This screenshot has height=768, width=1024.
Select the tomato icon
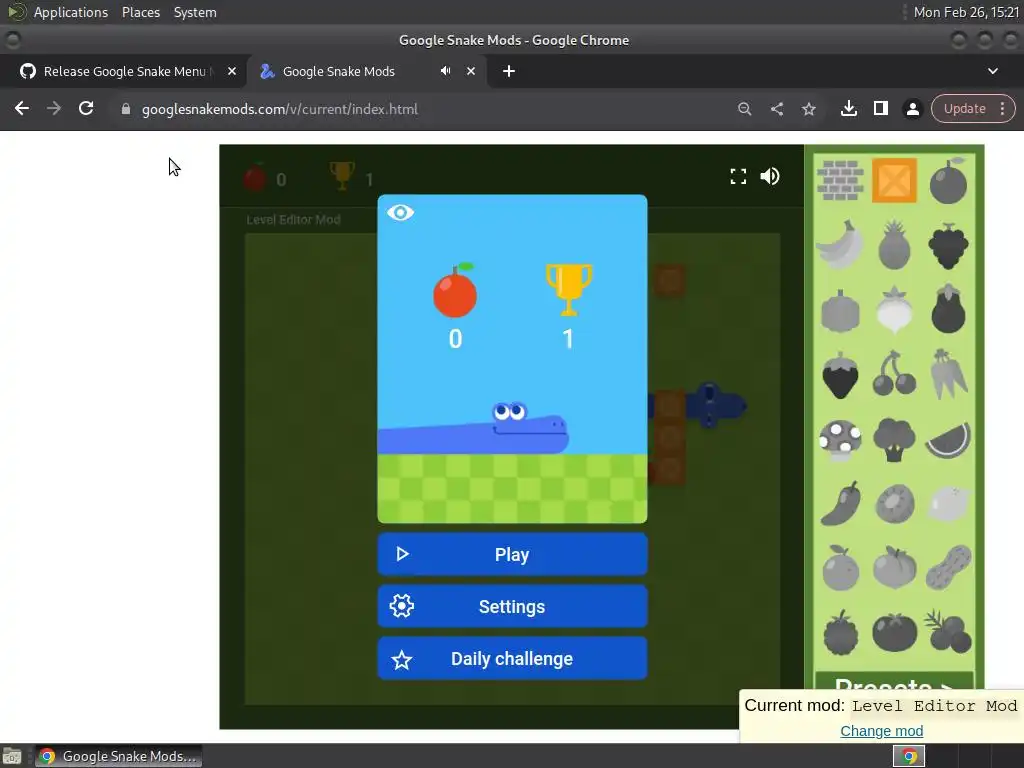(x=894, y=632)
